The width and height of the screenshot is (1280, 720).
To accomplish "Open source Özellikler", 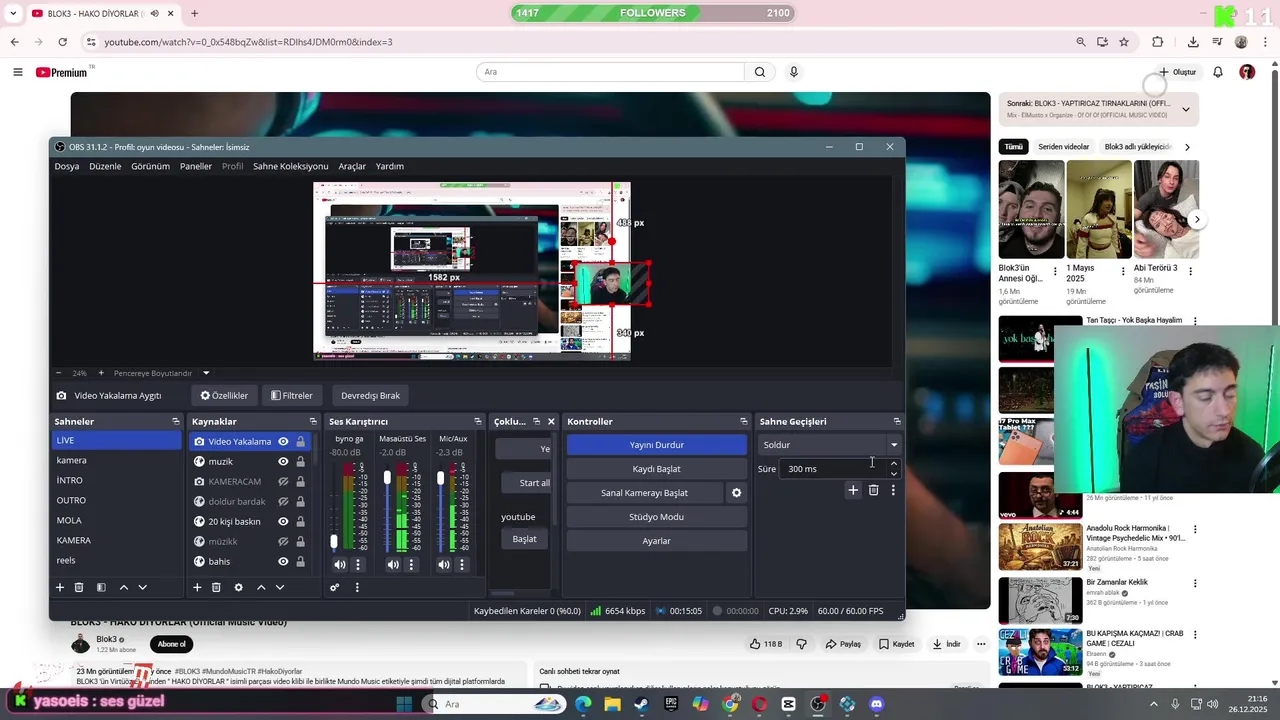I will pos(224,395).
